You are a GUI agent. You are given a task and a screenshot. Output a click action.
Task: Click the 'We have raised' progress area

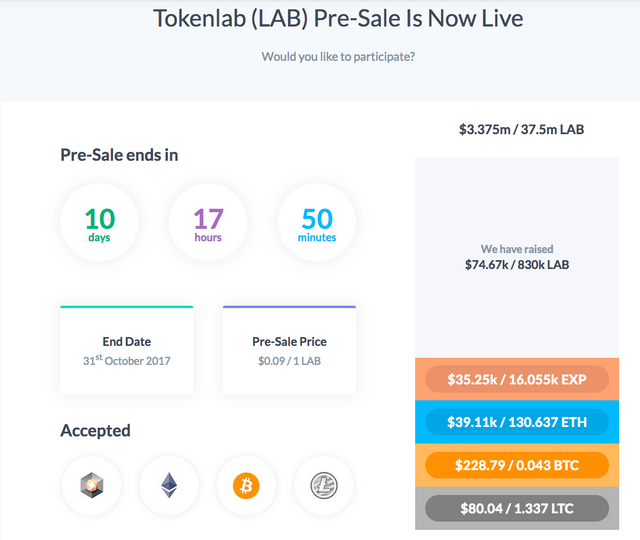[x=517, y=257]
